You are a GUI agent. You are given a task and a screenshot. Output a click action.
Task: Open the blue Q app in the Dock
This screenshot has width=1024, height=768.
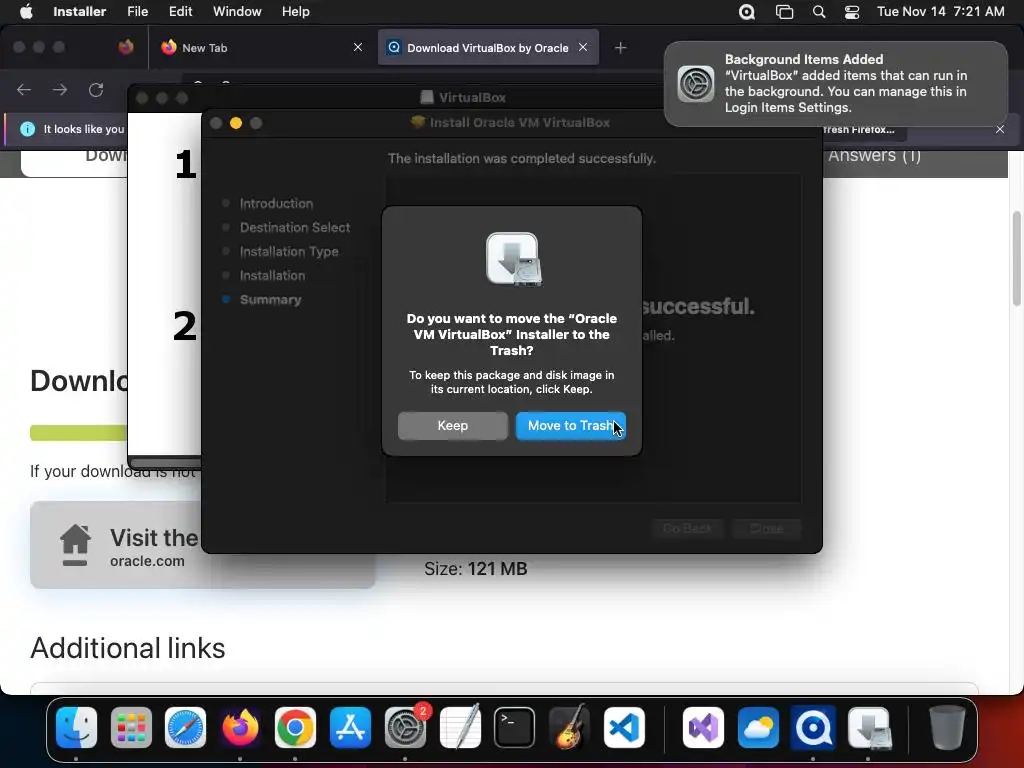(813, 727)
